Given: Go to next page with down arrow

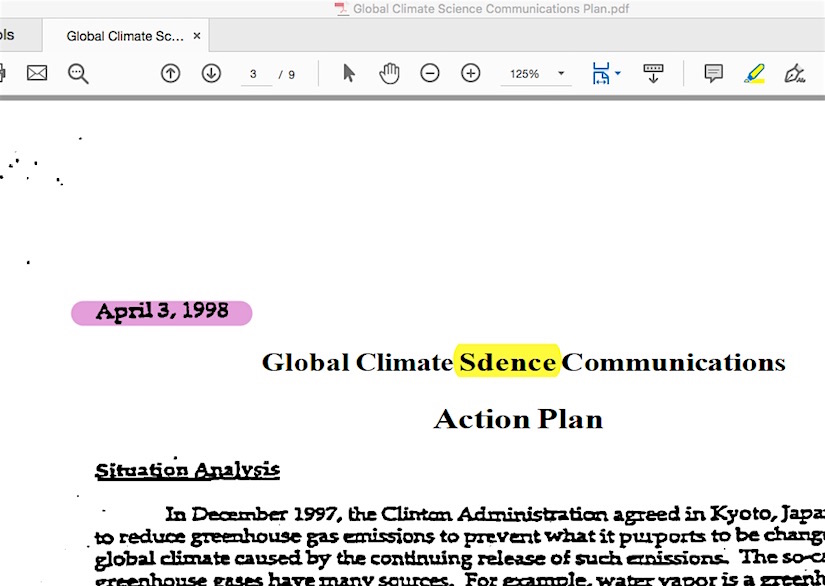Looking at the screenshot, I should pos(211,73).
